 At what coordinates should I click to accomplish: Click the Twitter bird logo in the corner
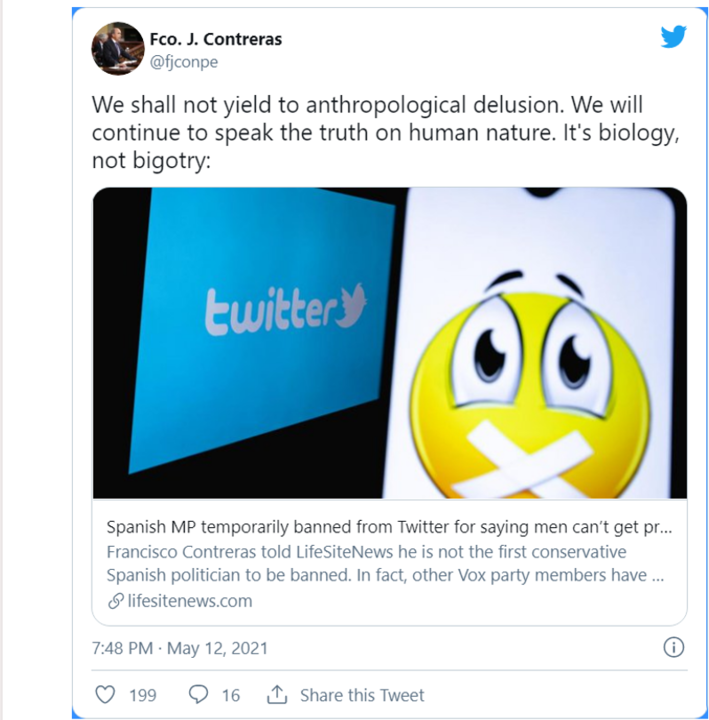(674, 37)
